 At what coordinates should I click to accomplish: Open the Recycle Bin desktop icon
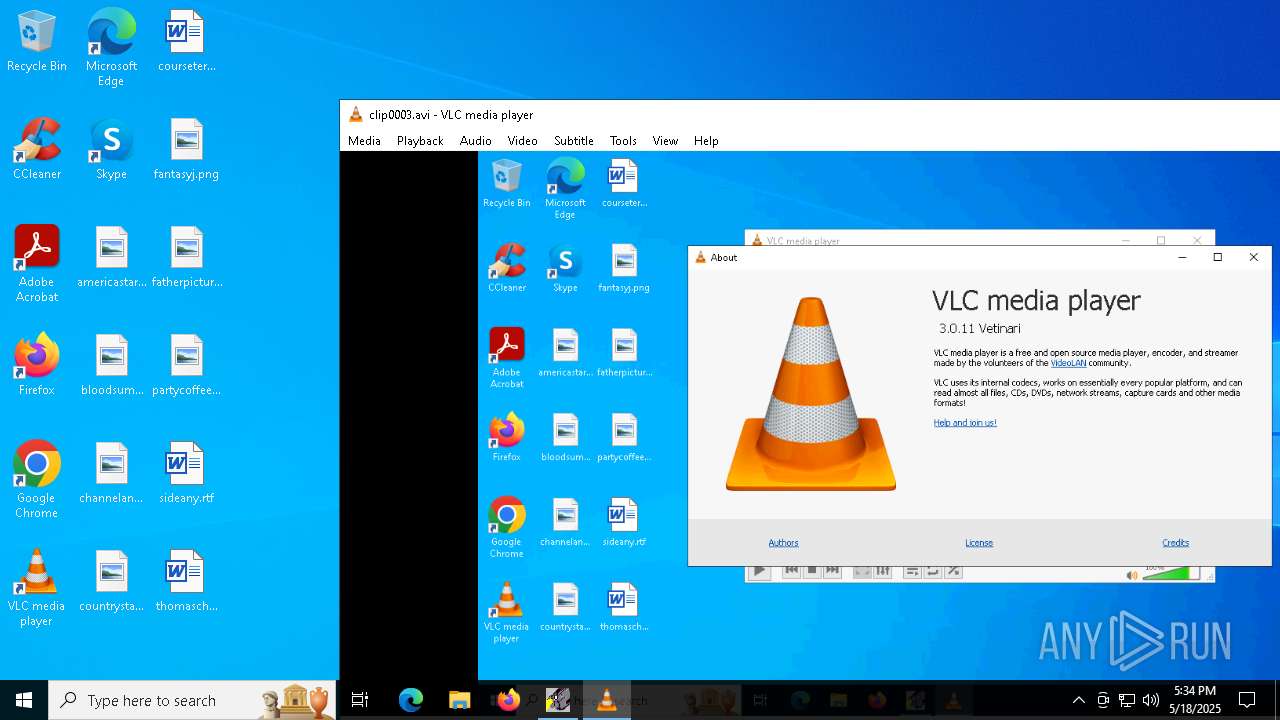click(37, 42)
